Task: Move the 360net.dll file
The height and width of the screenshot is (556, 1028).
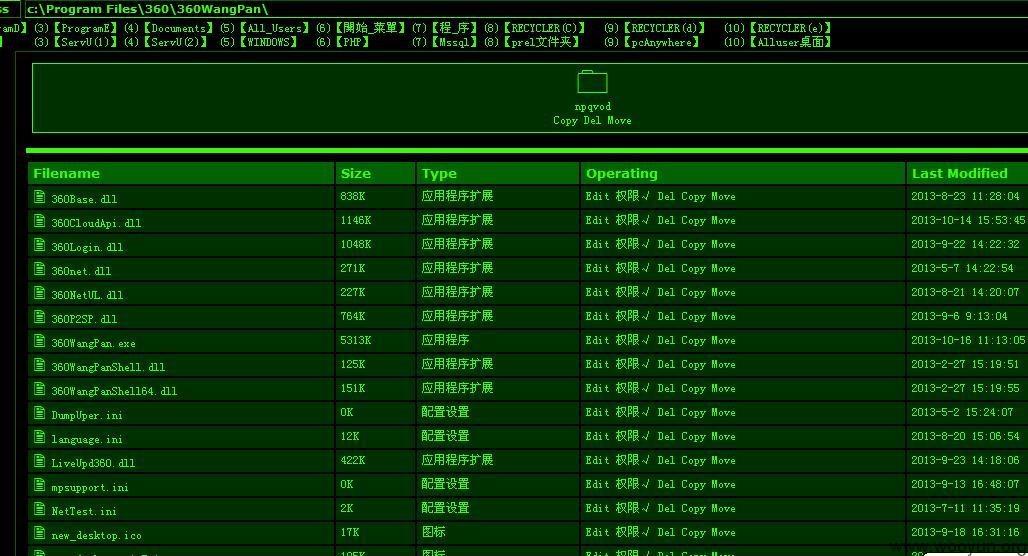Action: [723, 269]
